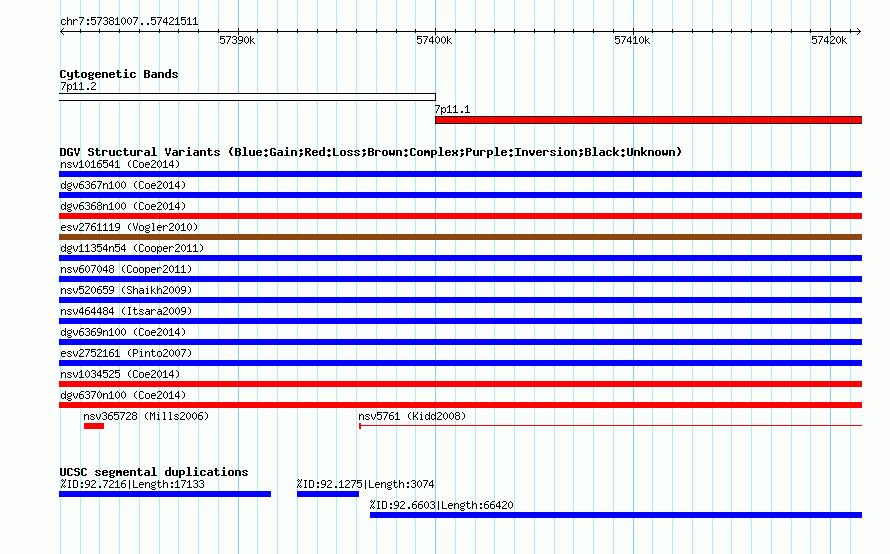This screenshot has width=890, height=554.
Task: Click the esv2761119 (Vogler2010) variant label
Action: pyautogui.click(x=129, y=227)
